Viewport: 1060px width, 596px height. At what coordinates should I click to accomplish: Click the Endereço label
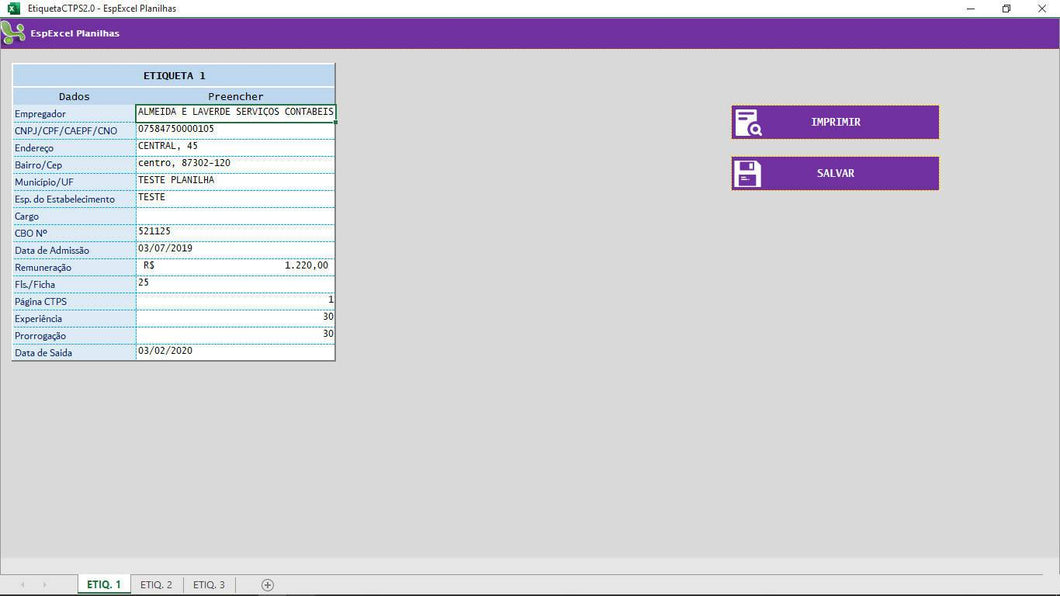[34, 148]
